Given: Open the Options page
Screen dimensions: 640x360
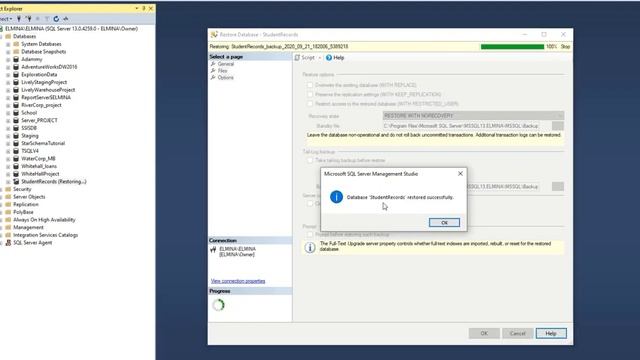Looking at the screenshot, I should pos(225,78).
